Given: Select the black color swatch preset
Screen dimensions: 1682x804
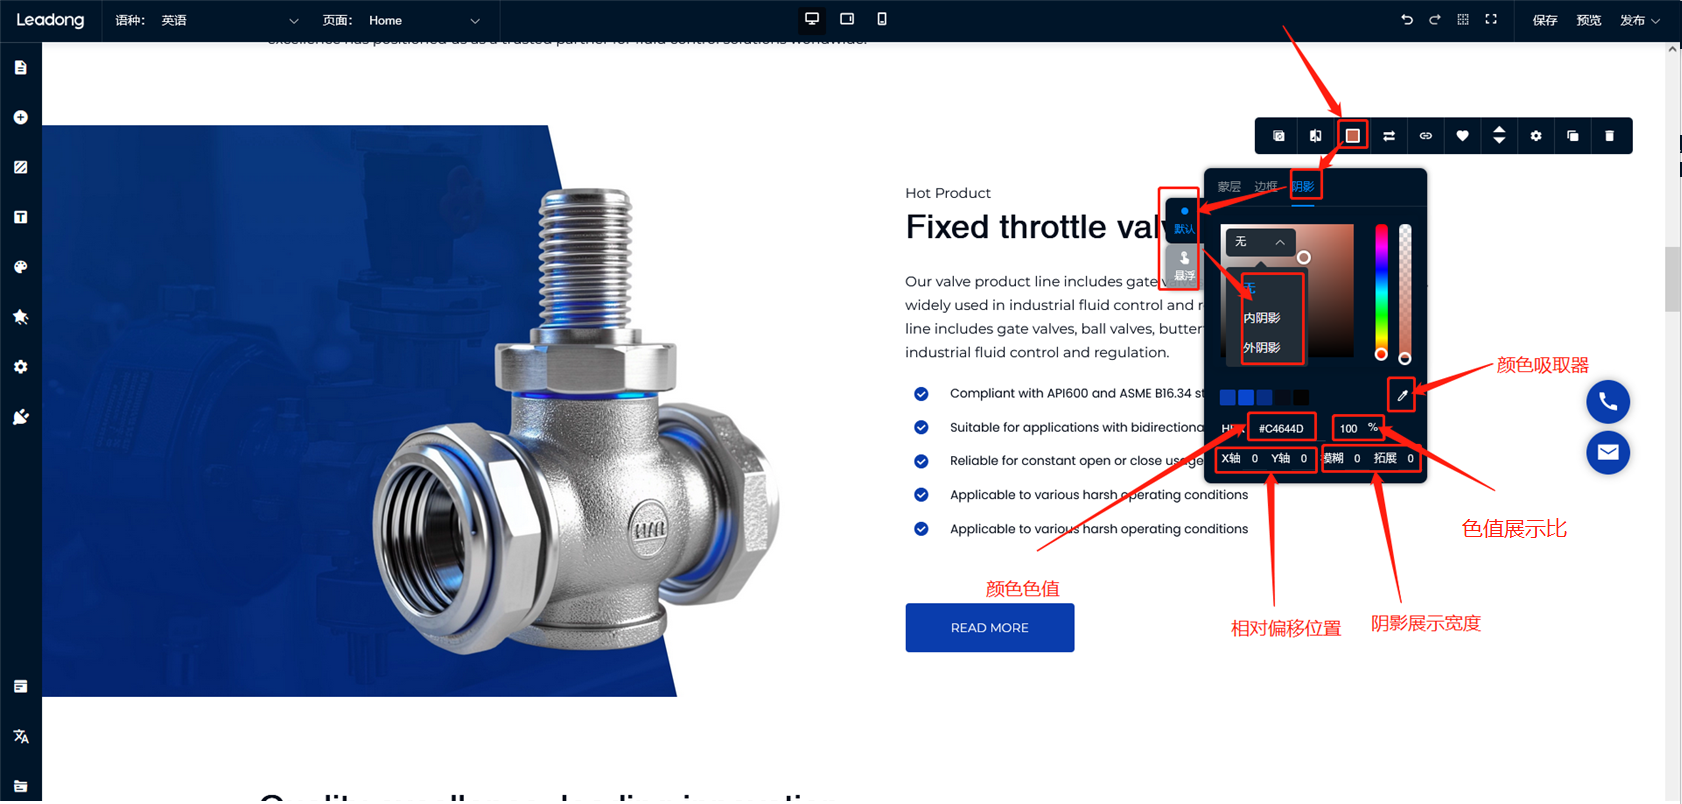Looking at the screenshot, I should pyautogui.click(x=1301, y=398).
